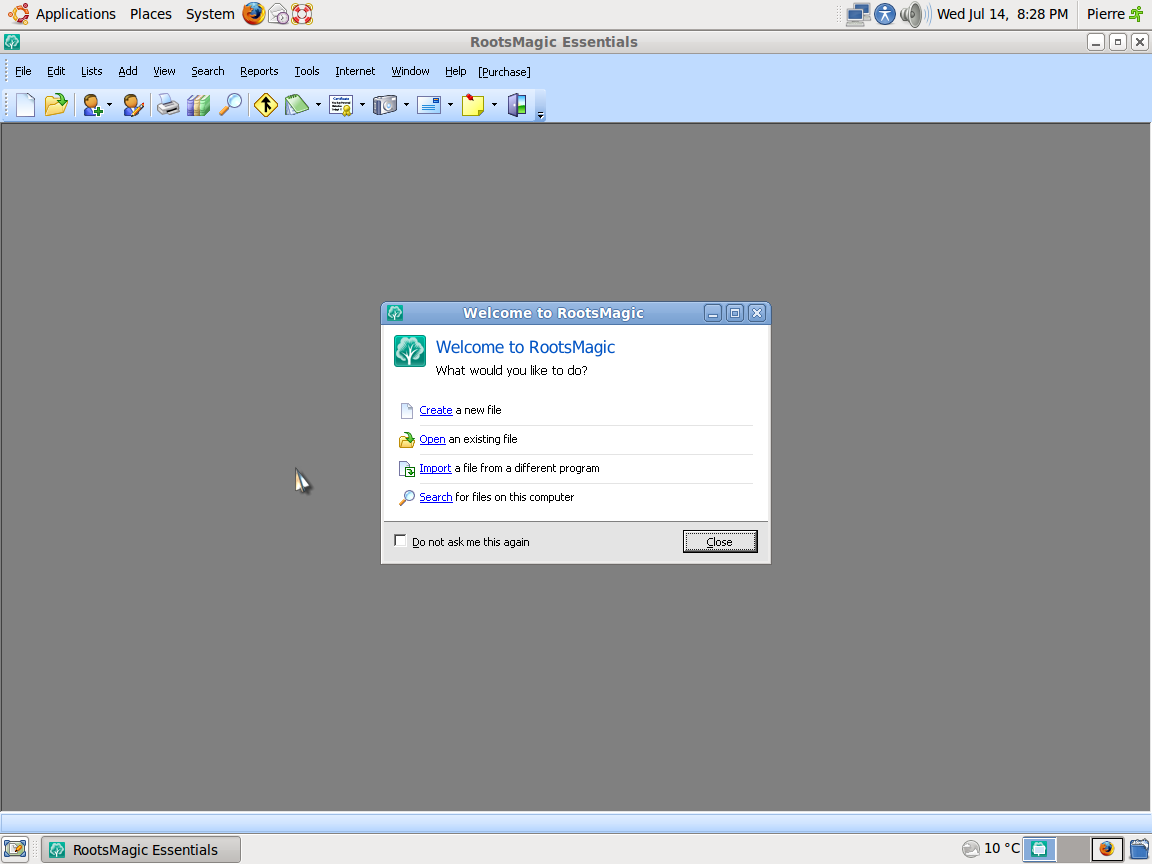Click the green notepad toolbar icon
The width and height of the screenshot is (1152, 864).
click(297, 105)
